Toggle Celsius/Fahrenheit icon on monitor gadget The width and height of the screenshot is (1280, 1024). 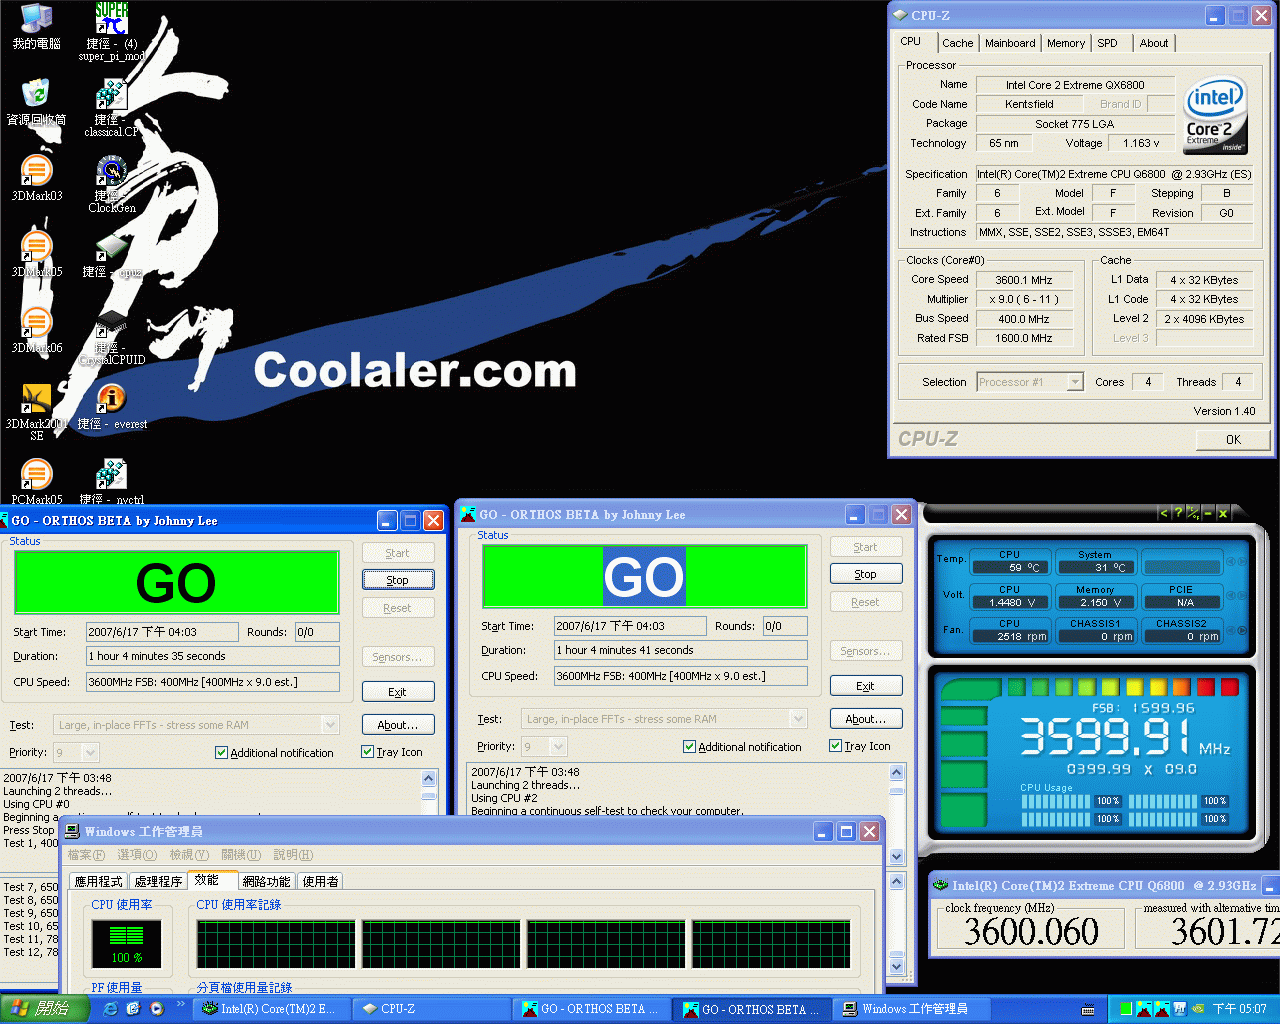1192,513
